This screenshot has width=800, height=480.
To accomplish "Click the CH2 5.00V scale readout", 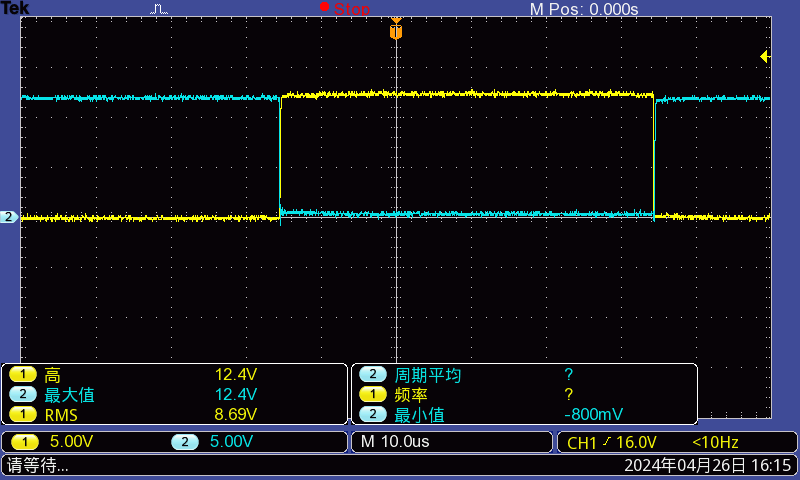I will coord(231,442).
